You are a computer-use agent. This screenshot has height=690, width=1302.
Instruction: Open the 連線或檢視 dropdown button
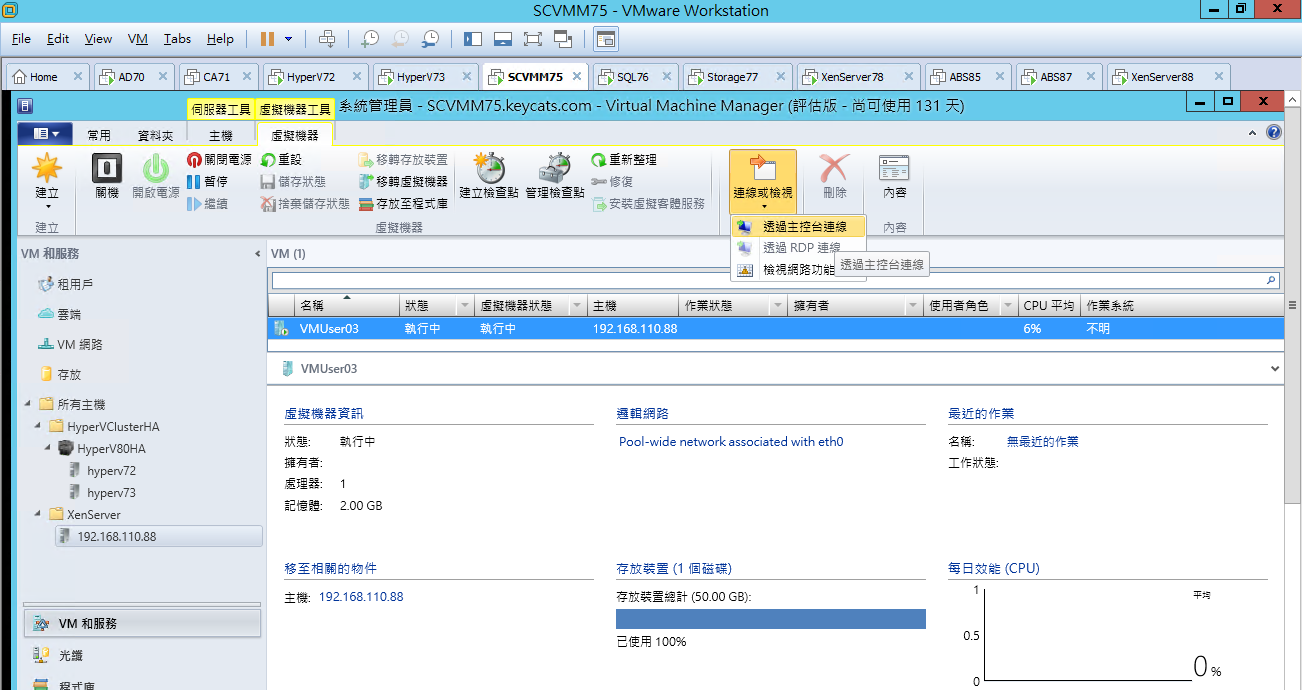(x=763, y=181)
